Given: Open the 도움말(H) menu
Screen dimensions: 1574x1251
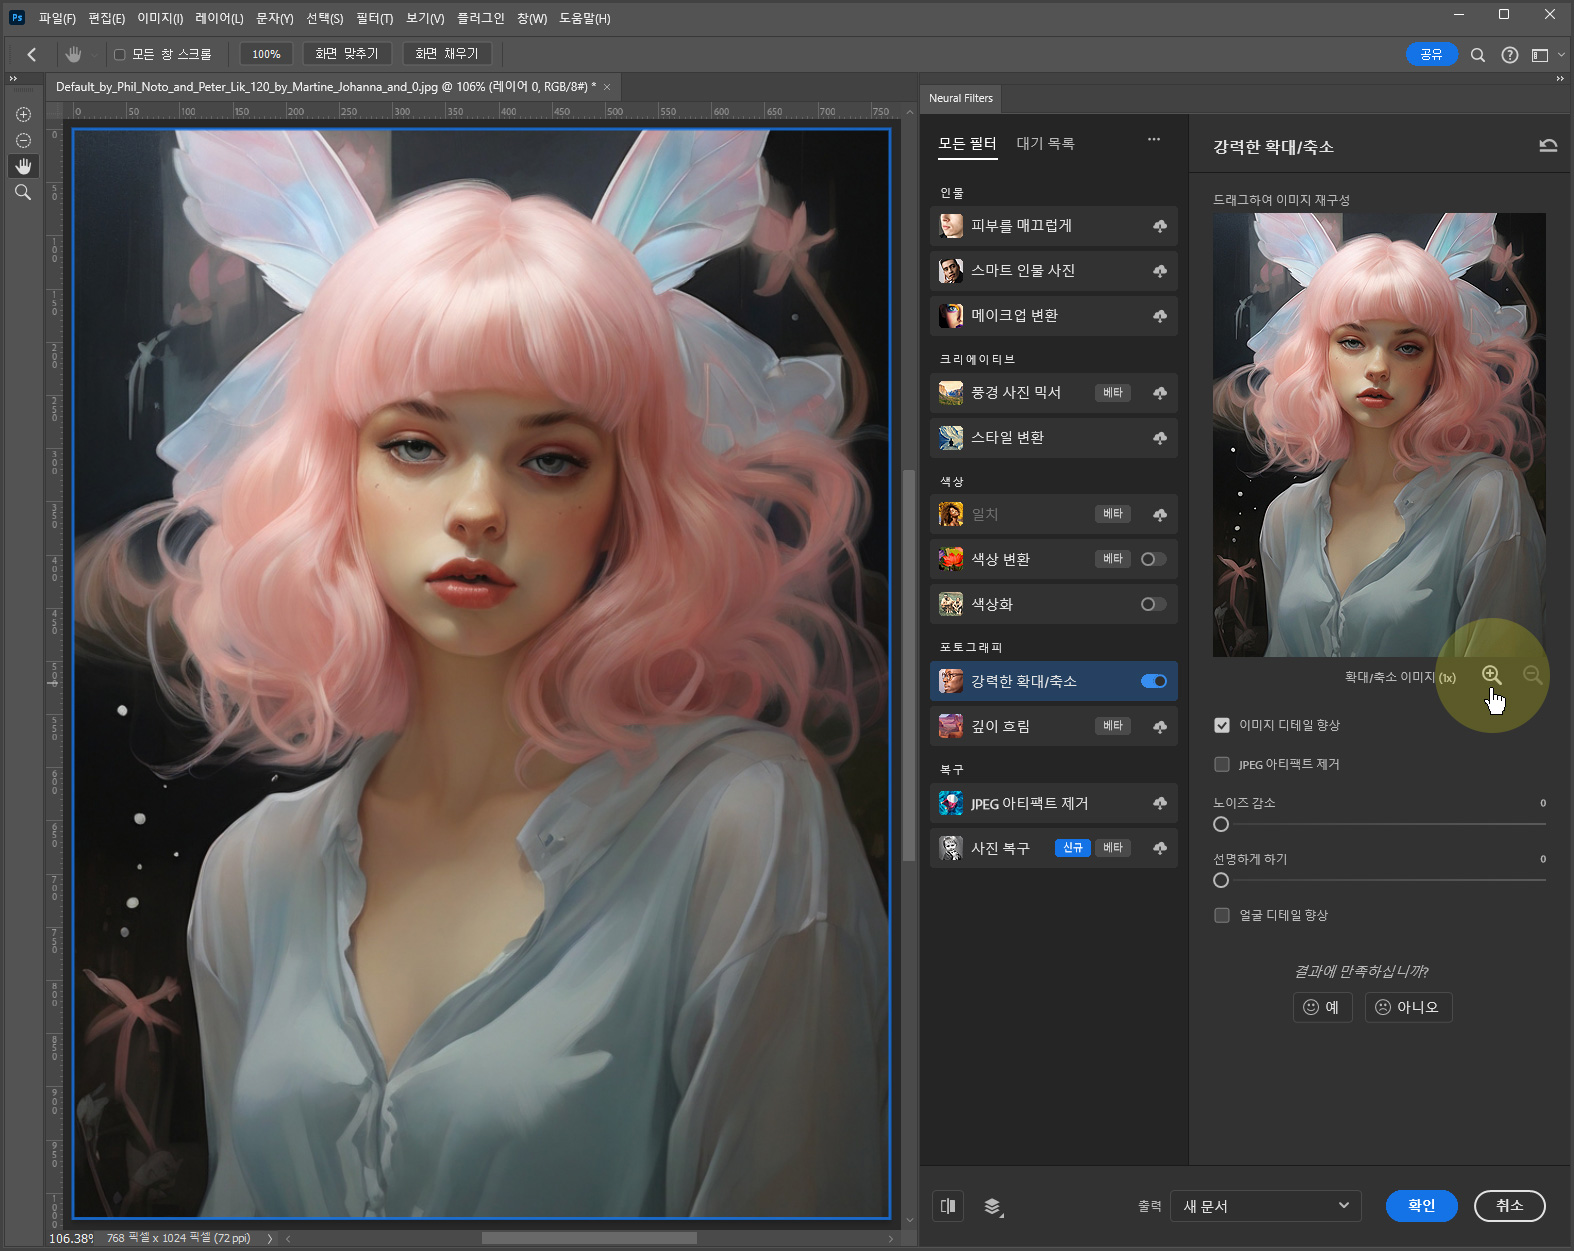Looking at the screenshot, I should (584, 18).
